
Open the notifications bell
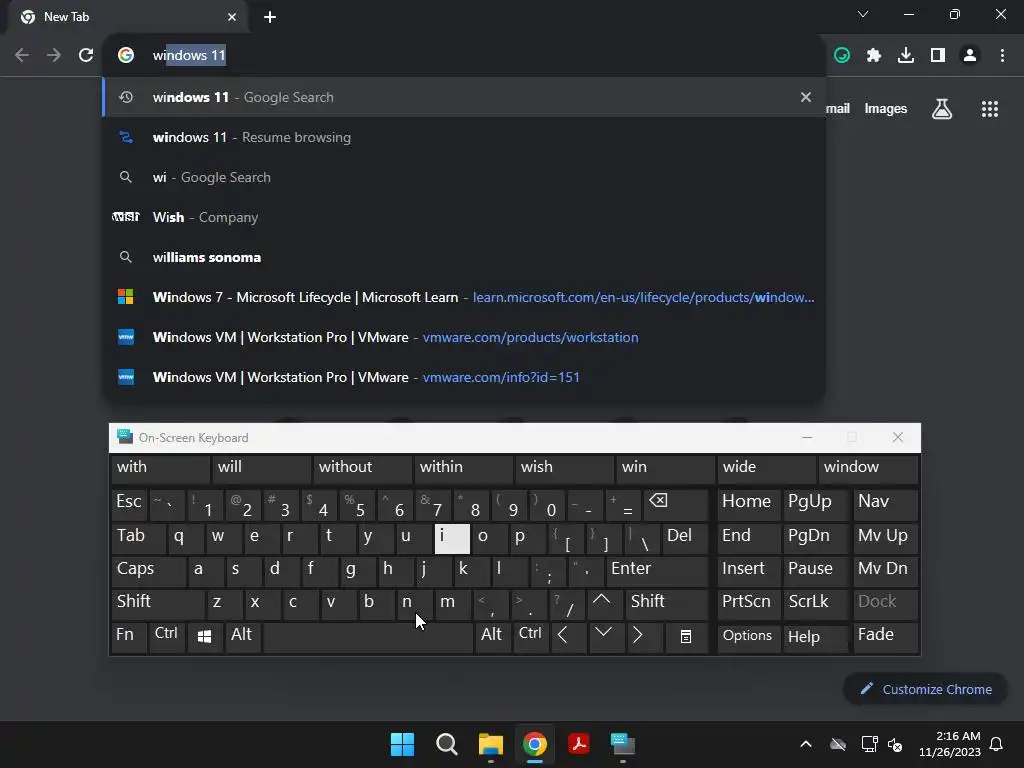pos(997,744)
